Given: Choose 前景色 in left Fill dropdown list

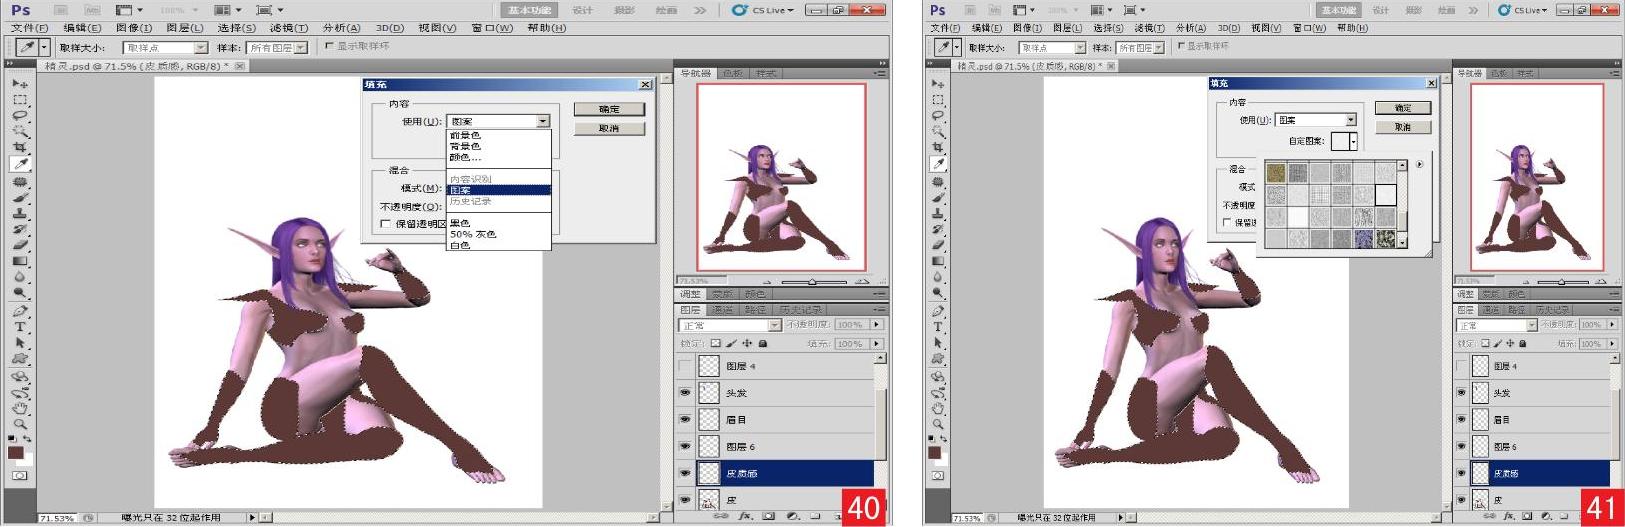Looking at the screenshot, I should 465,135.
